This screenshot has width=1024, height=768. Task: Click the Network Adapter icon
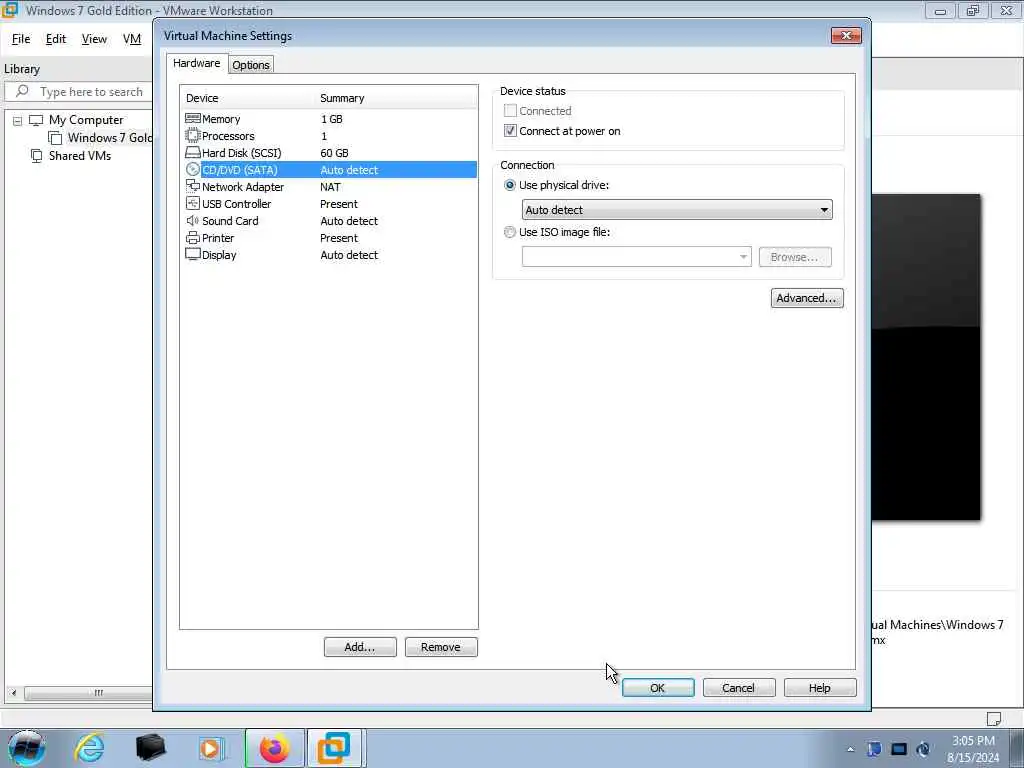pyautogui.click(x=193, y=187)
